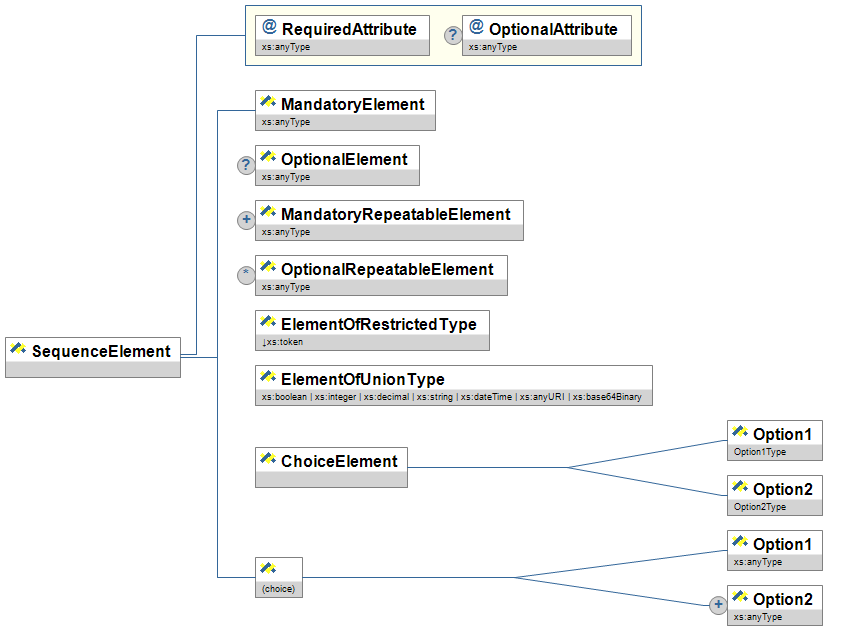The image size is (845, 630).
Task: Click the asterisk badge beside OptionalRepeatableElement
Action: (x=246, y=276)
